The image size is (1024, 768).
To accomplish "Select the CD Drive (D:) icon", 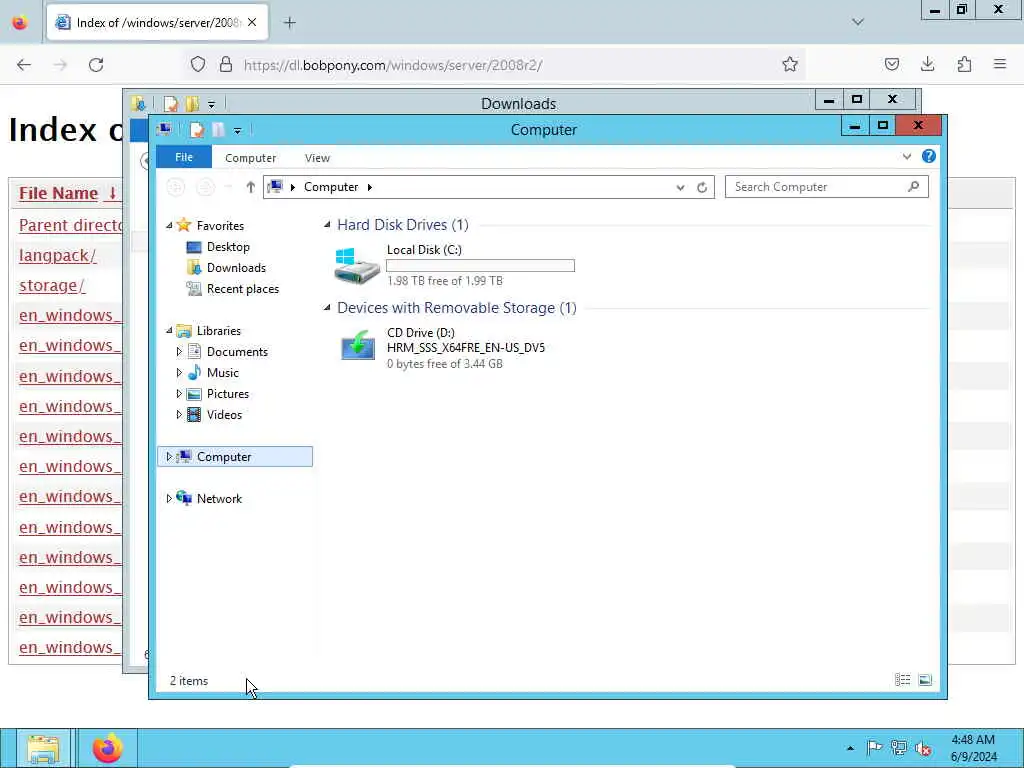I will tap(358, 346).
